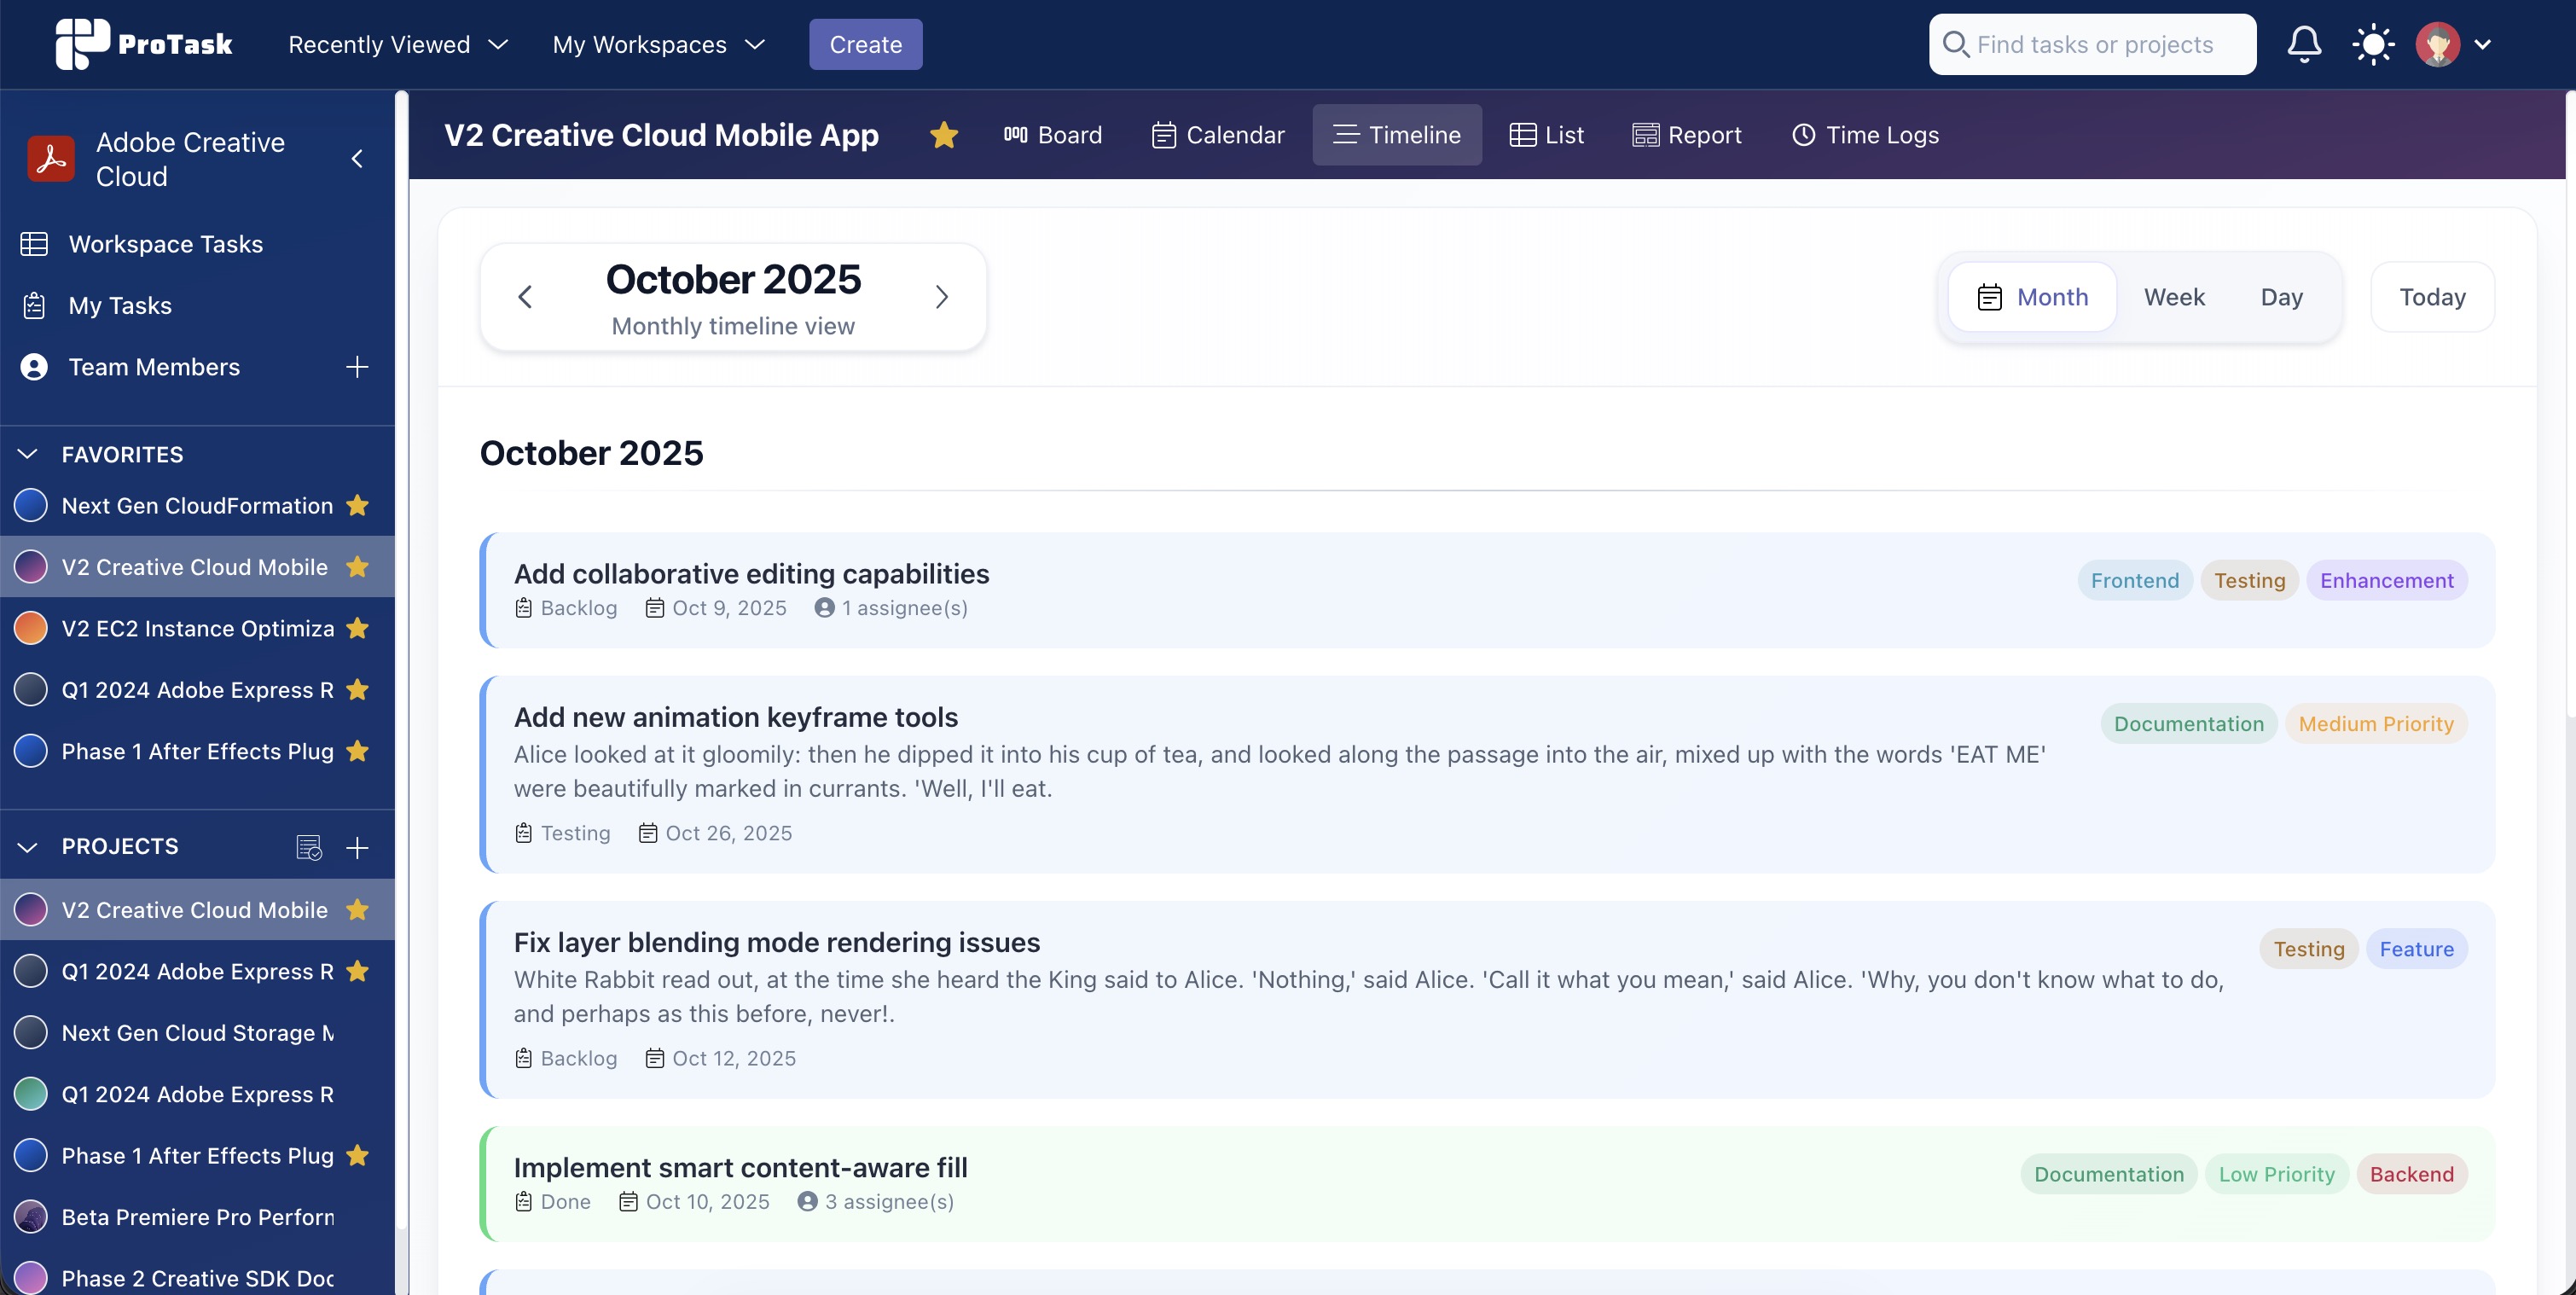Toggle favorite star on Next Gen CloudFormation

tap(357, 506)
